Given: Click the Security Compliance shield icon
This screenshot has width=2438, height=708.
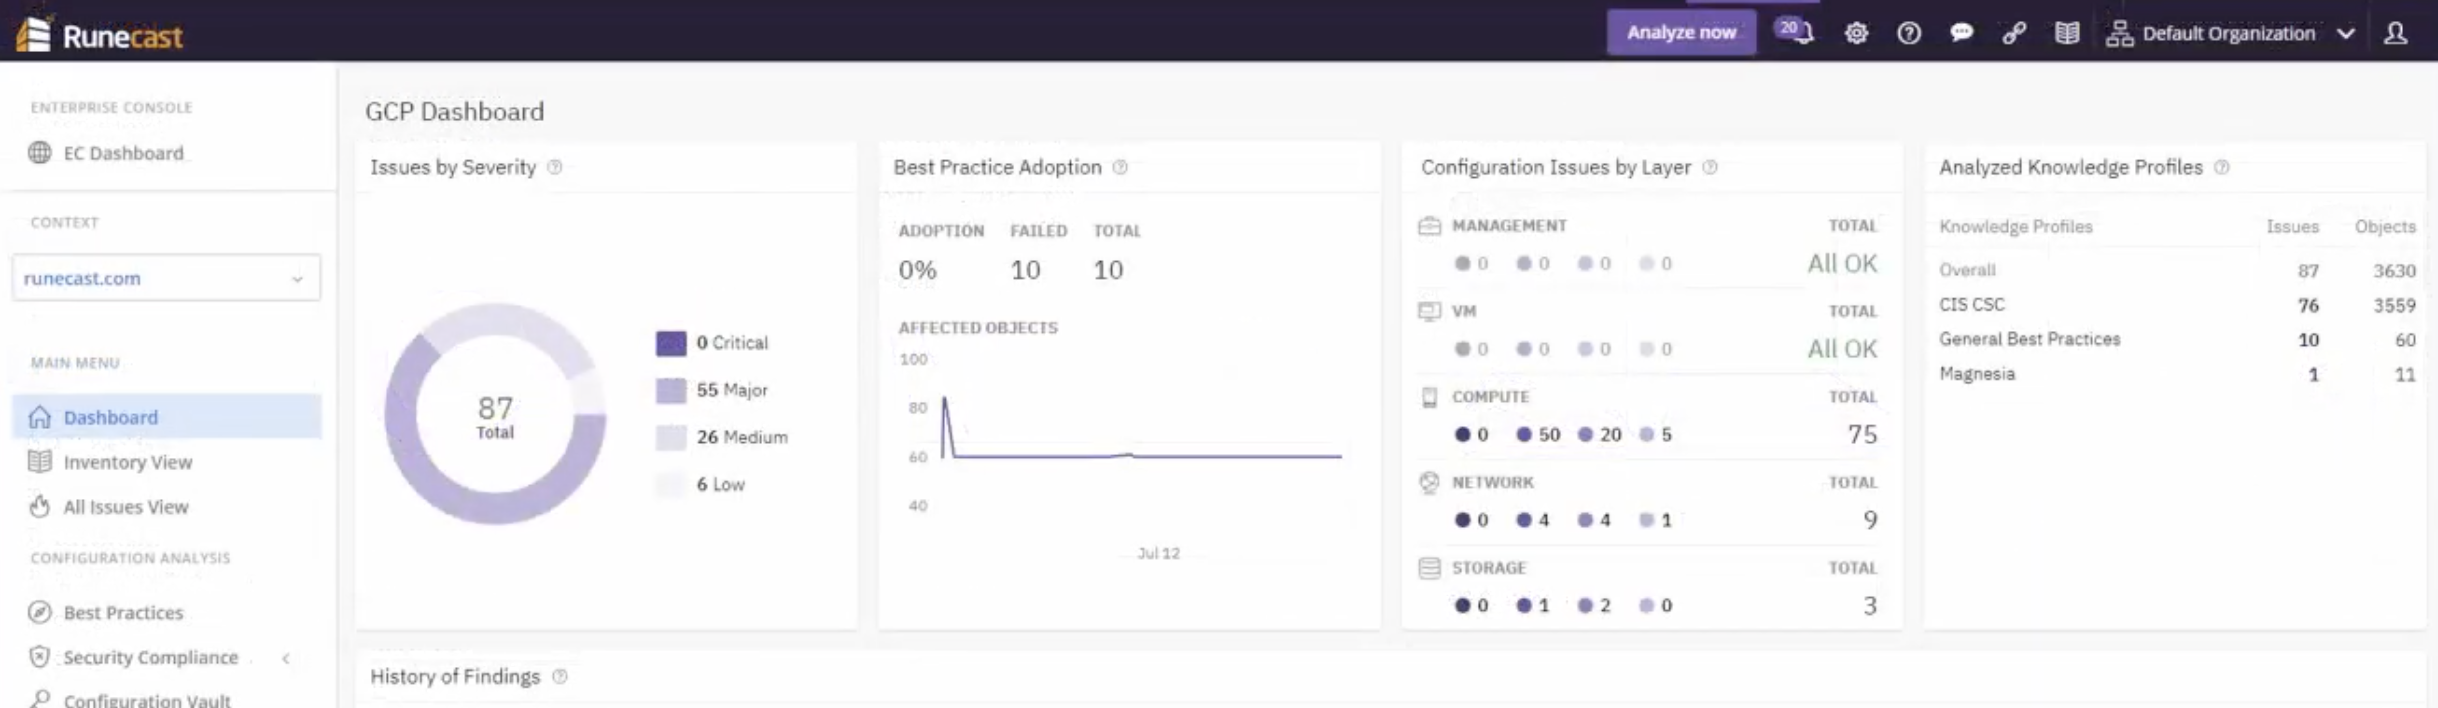Looking at the screenshot, I should [x=39, y=657].
